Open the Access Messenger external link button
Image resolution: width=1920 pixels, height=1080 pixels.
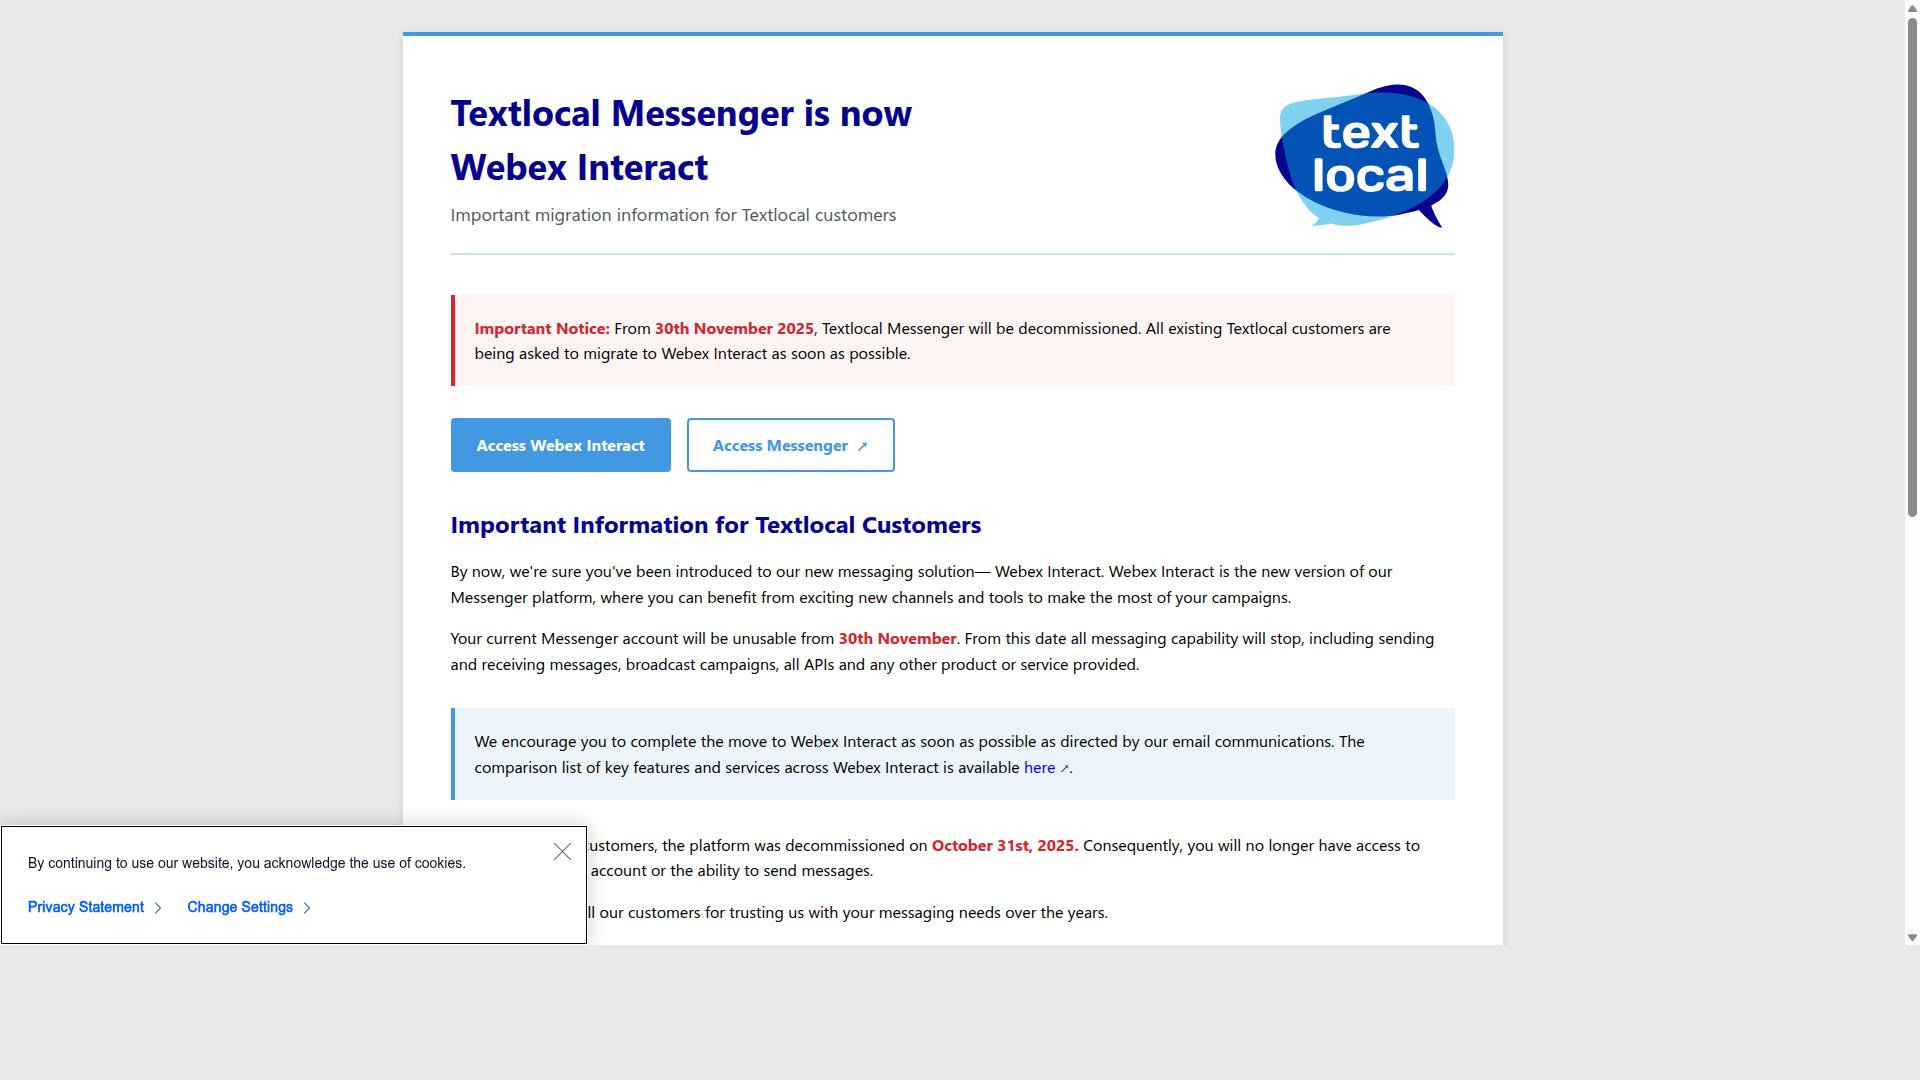[x=790, y=445]
